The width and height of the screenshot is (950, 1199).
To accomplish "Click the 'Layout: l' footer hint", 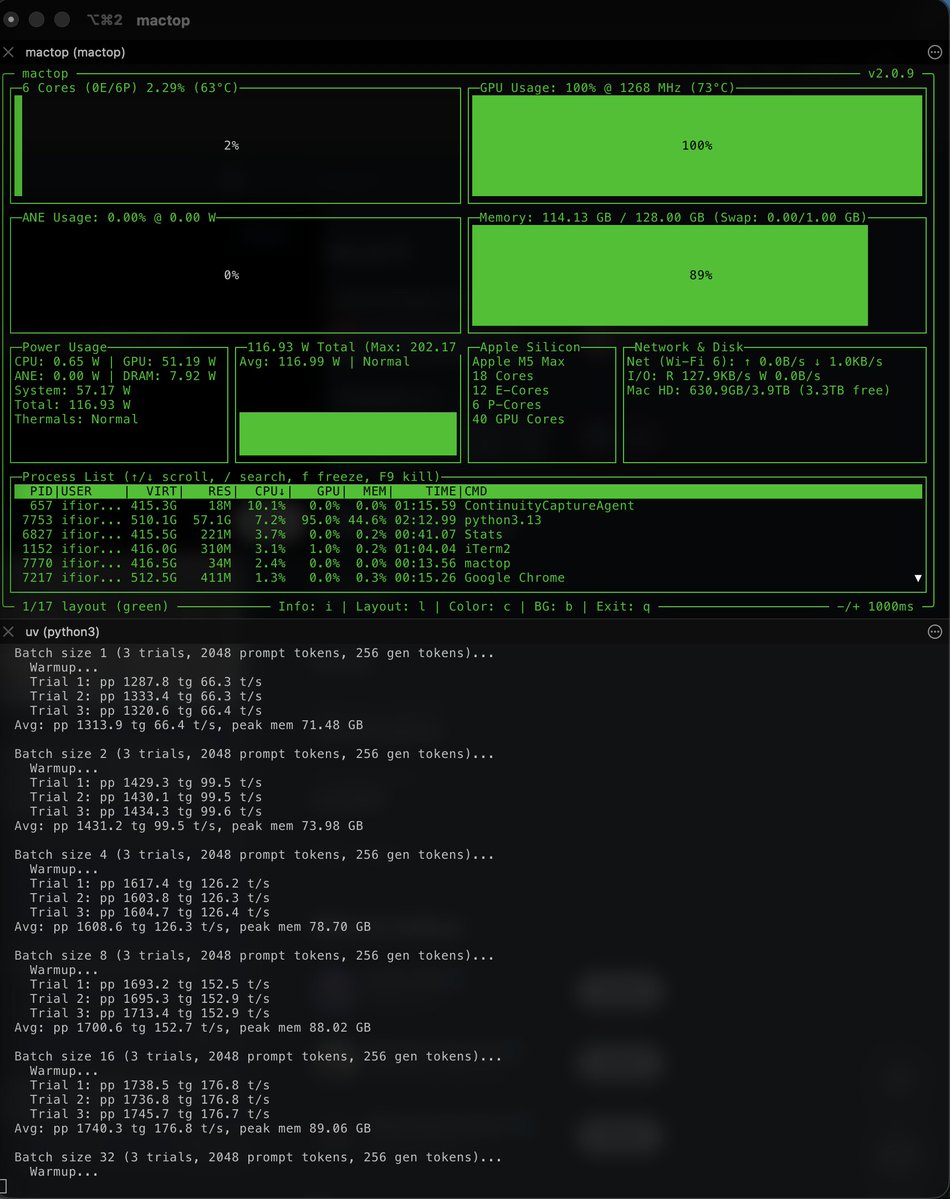I will 390,606.
